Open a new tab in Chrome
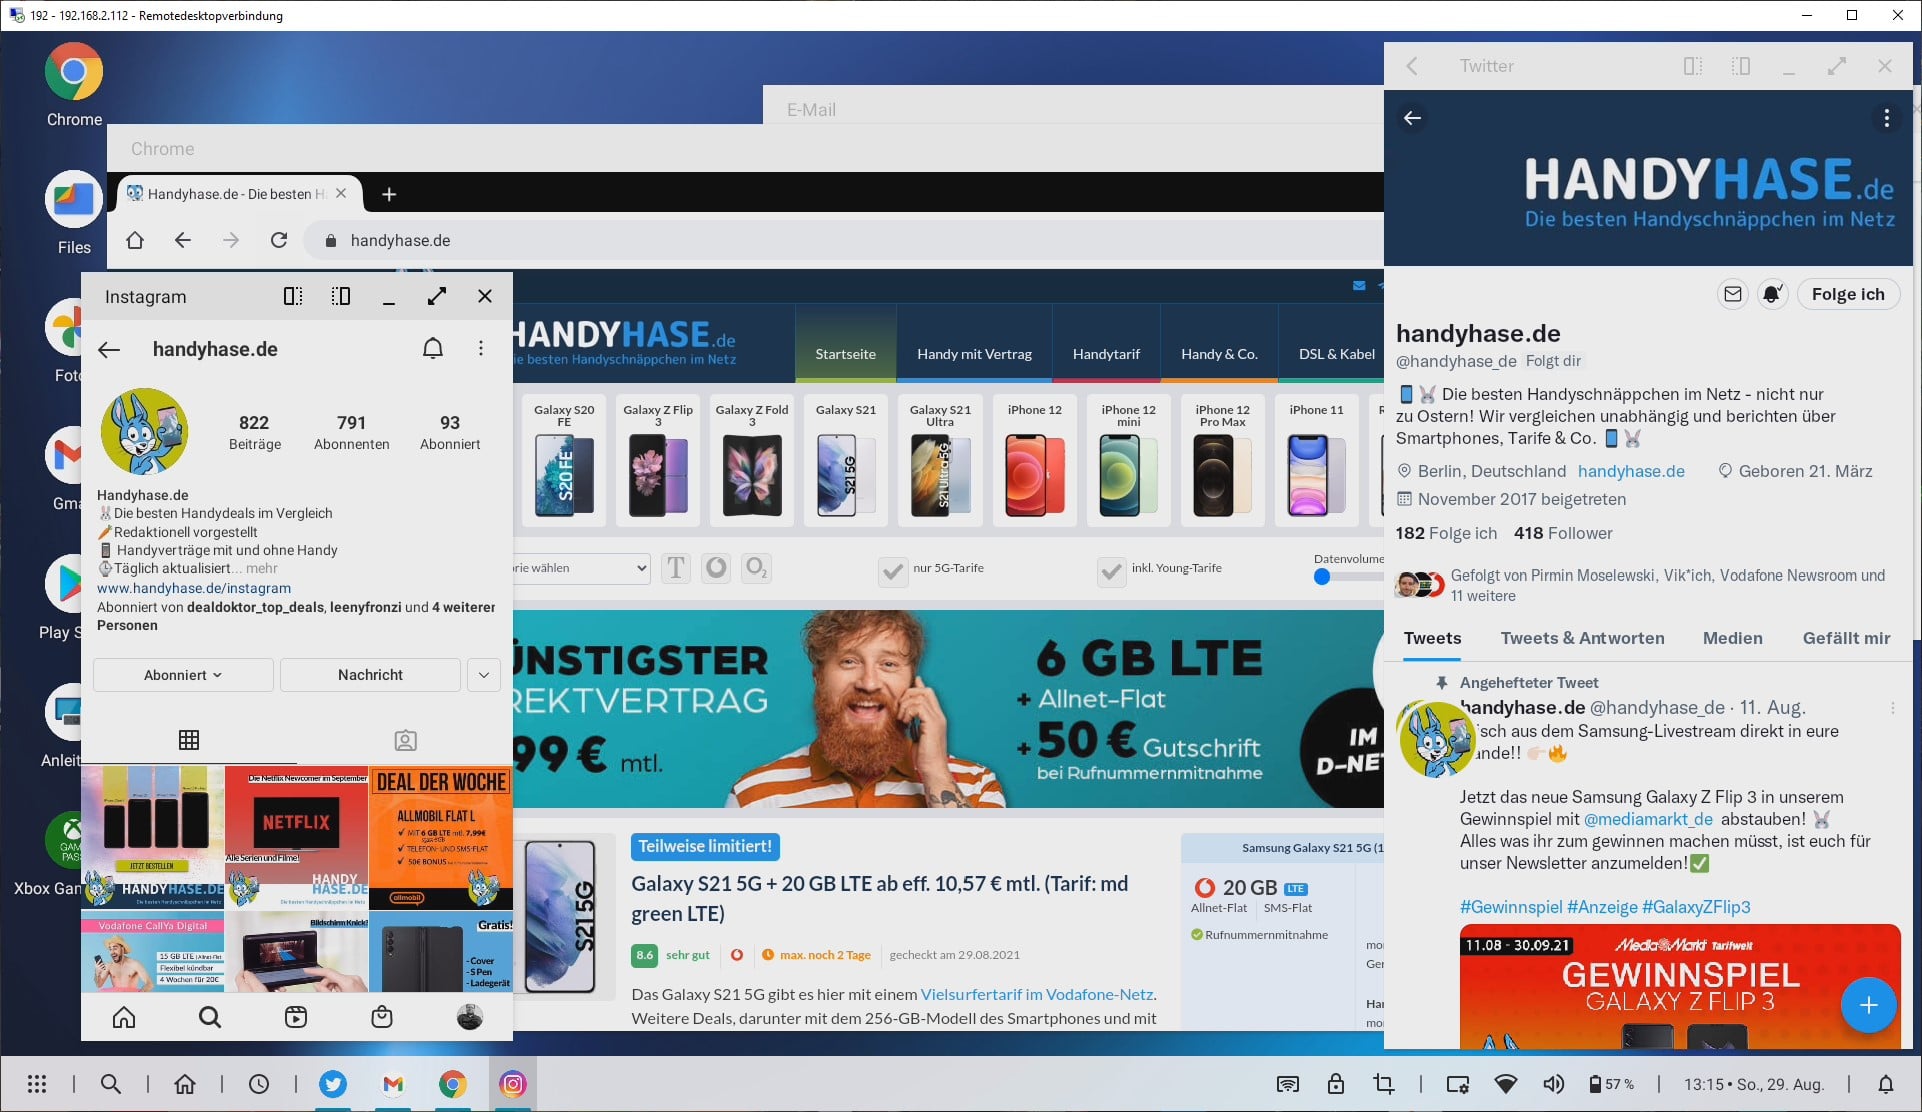Screen dimensions: 1922x1112 click(389, 194)
